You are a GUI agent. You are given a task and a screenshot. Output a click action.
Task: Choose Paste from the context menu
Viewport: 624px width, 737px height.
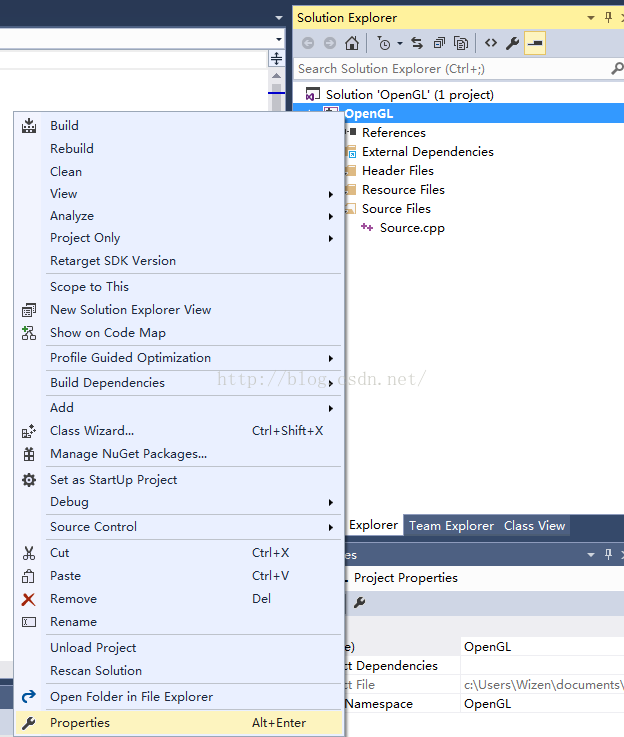(179, 576)
